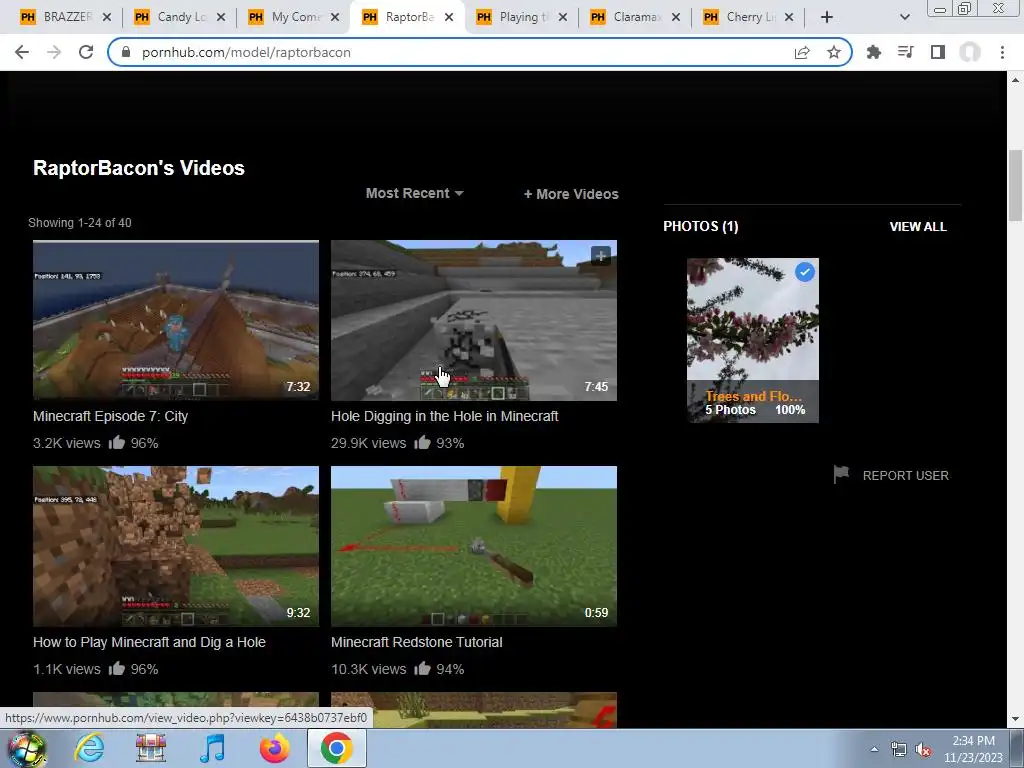
Task: Open Minecraft Episode 7: City thumbnail
Action: 176,320
